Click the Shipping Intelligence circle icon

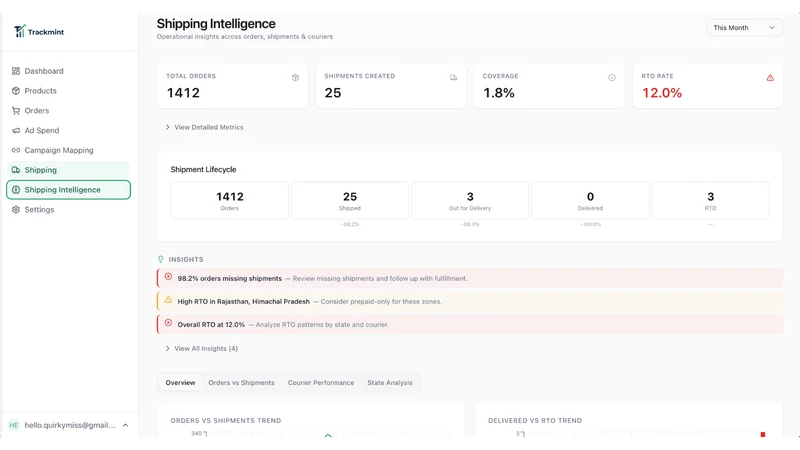click(16, 190)
